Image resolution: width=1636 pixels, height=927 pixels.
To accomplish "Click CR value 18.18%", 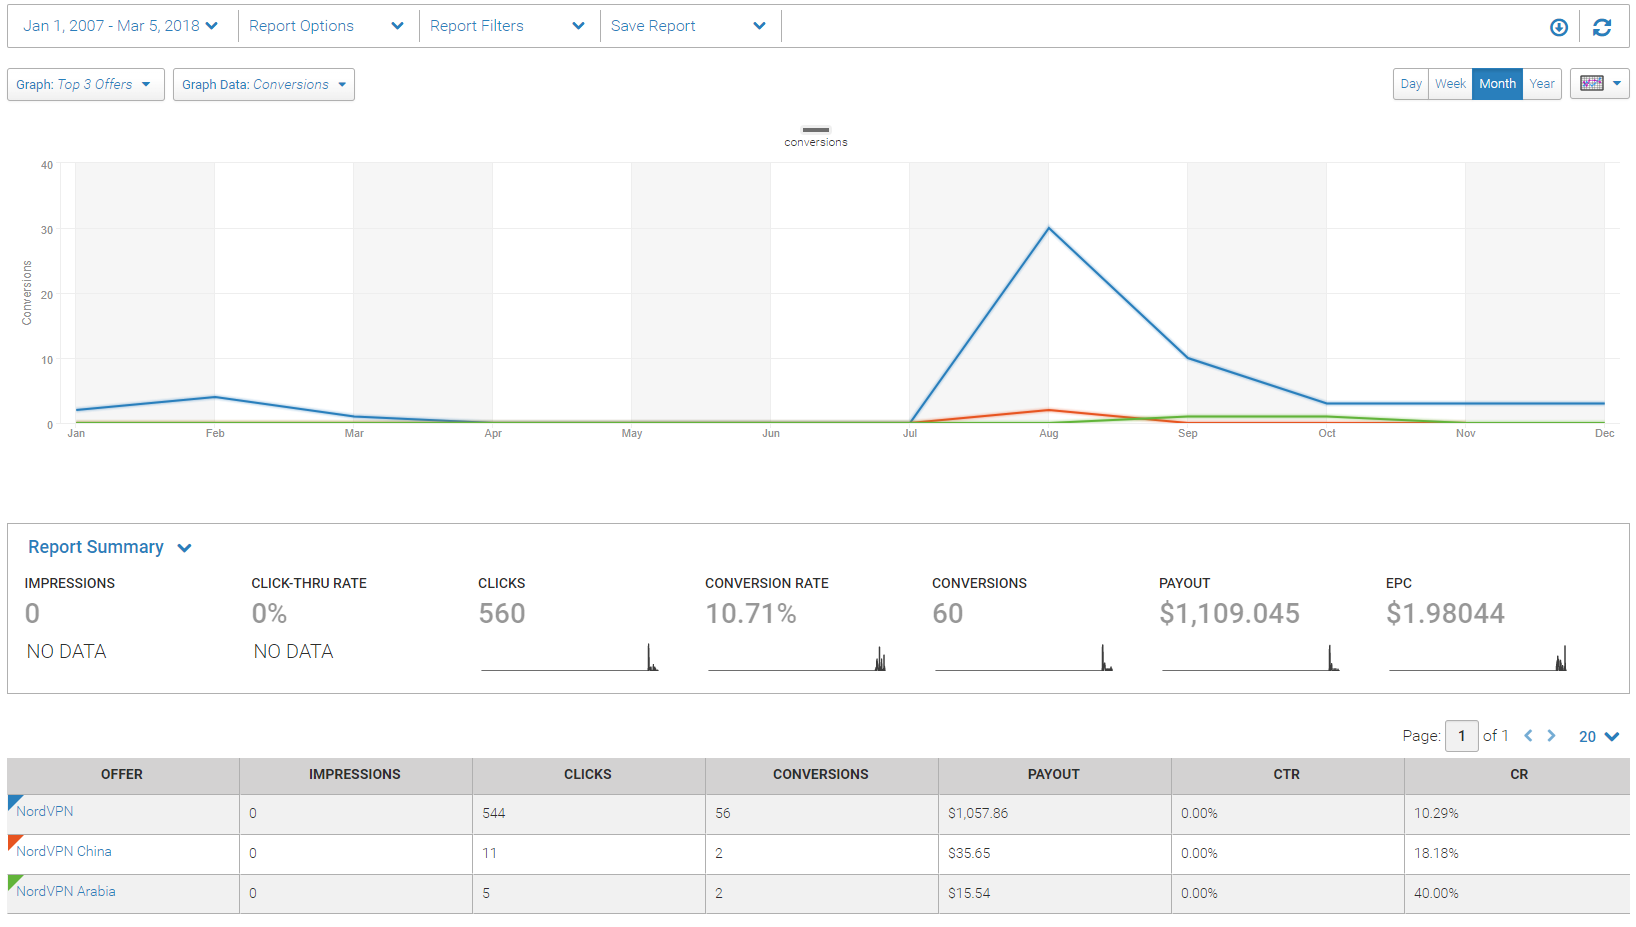I will (x=1436, y=853).
